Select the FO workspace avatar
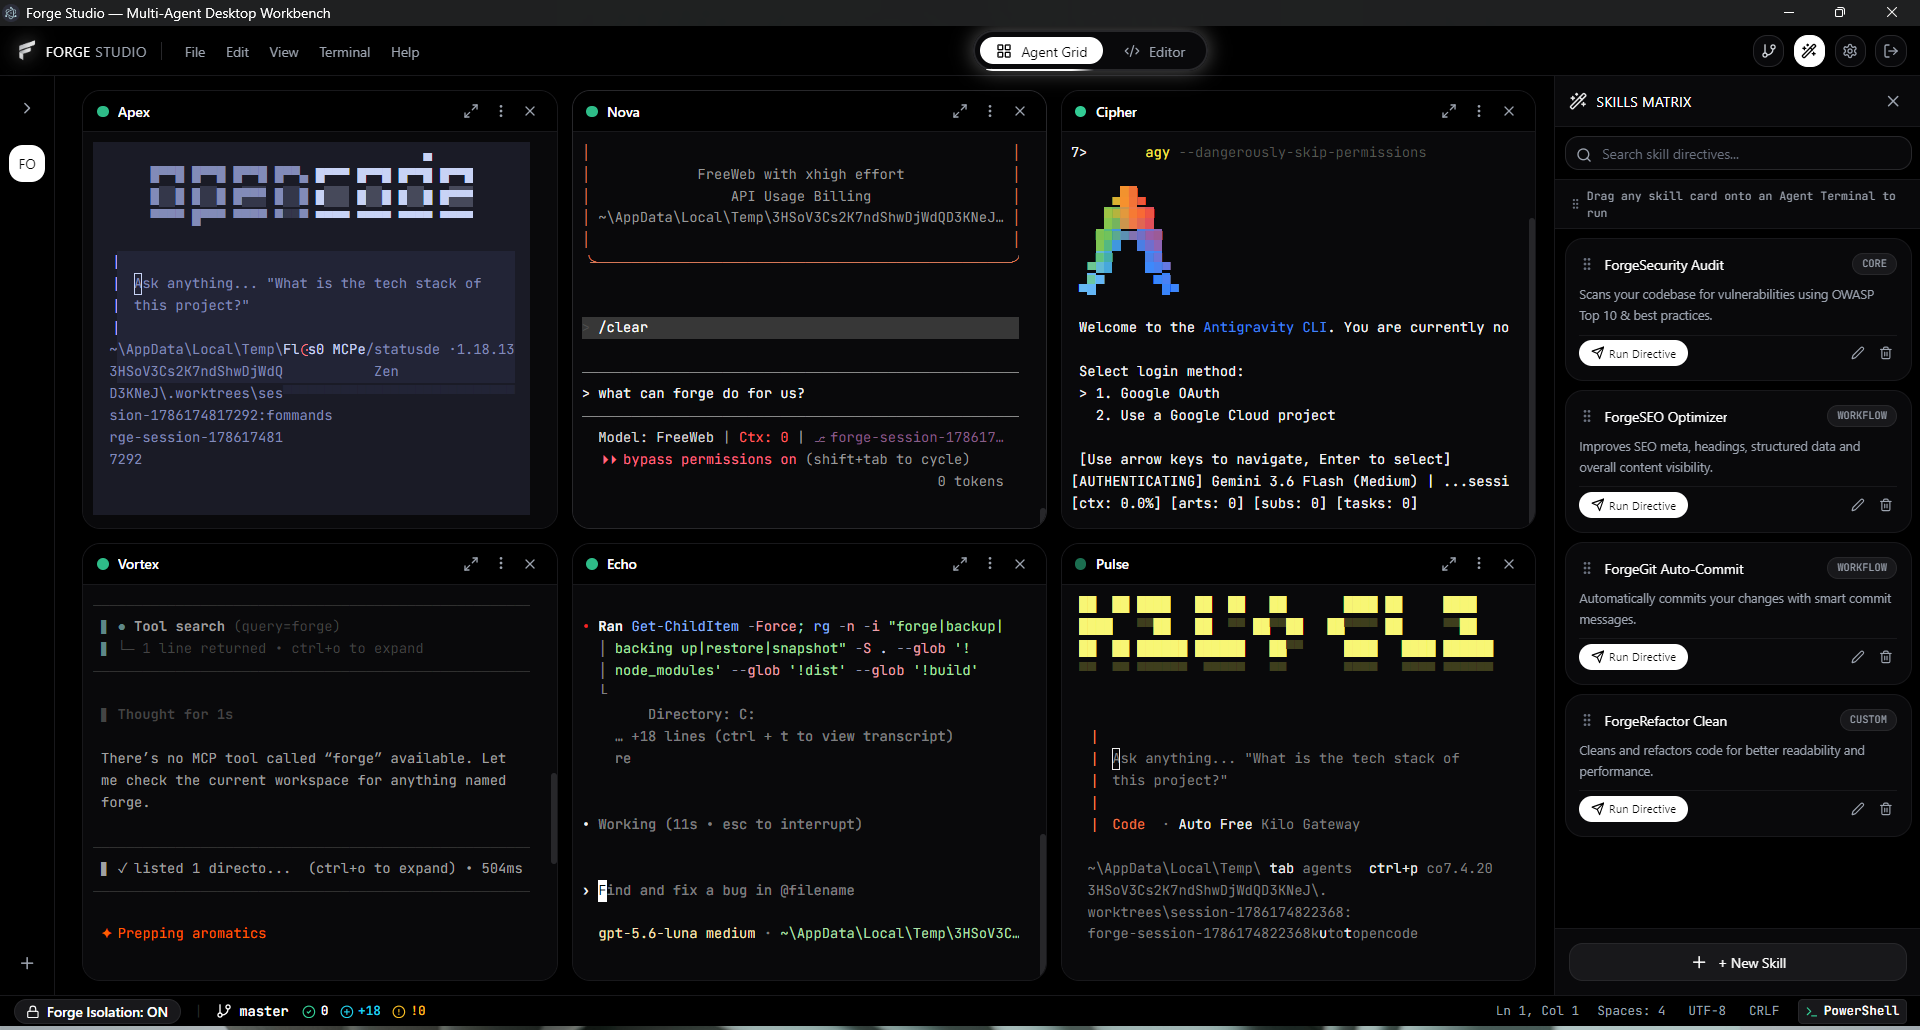 pyautogui.click(x=27, y=164)
